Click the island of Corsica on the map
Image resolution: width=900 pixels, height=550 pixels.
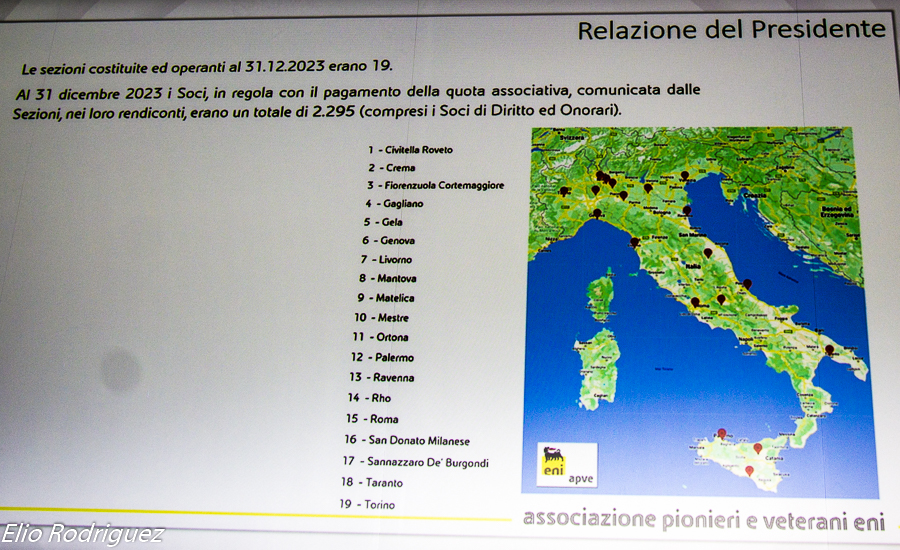click(602, 297)
